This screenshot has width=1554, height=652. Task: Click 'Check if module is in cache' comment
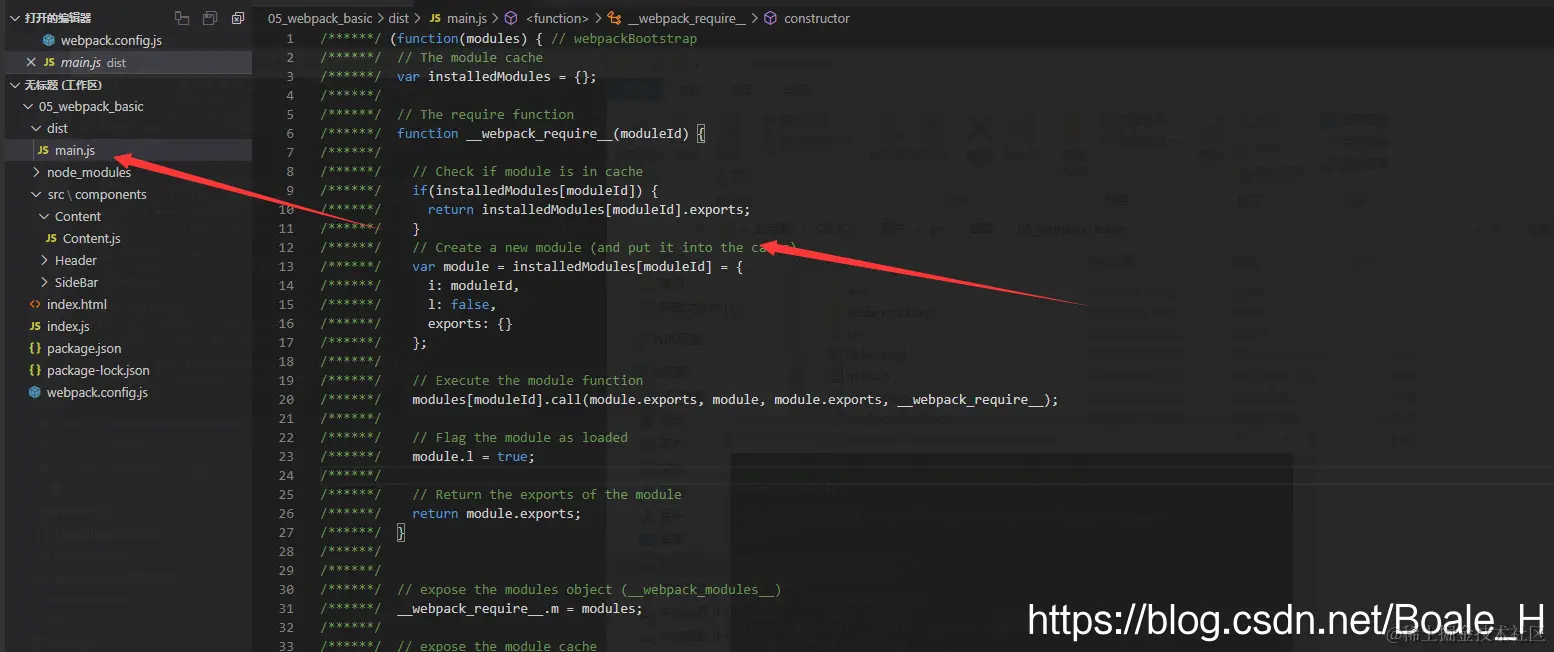(539, 171)
